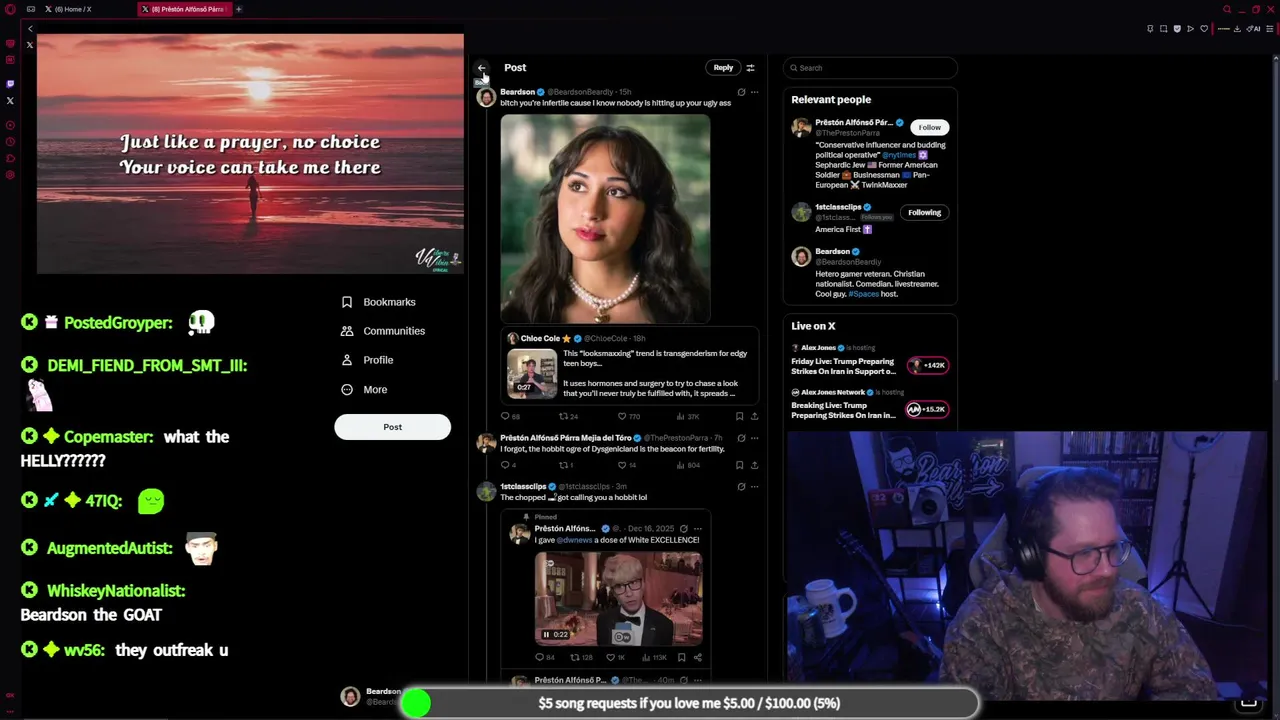Click the Post compose button in sidebar
This screenshot has height=720, width=1280.
[x=392, y=427]
